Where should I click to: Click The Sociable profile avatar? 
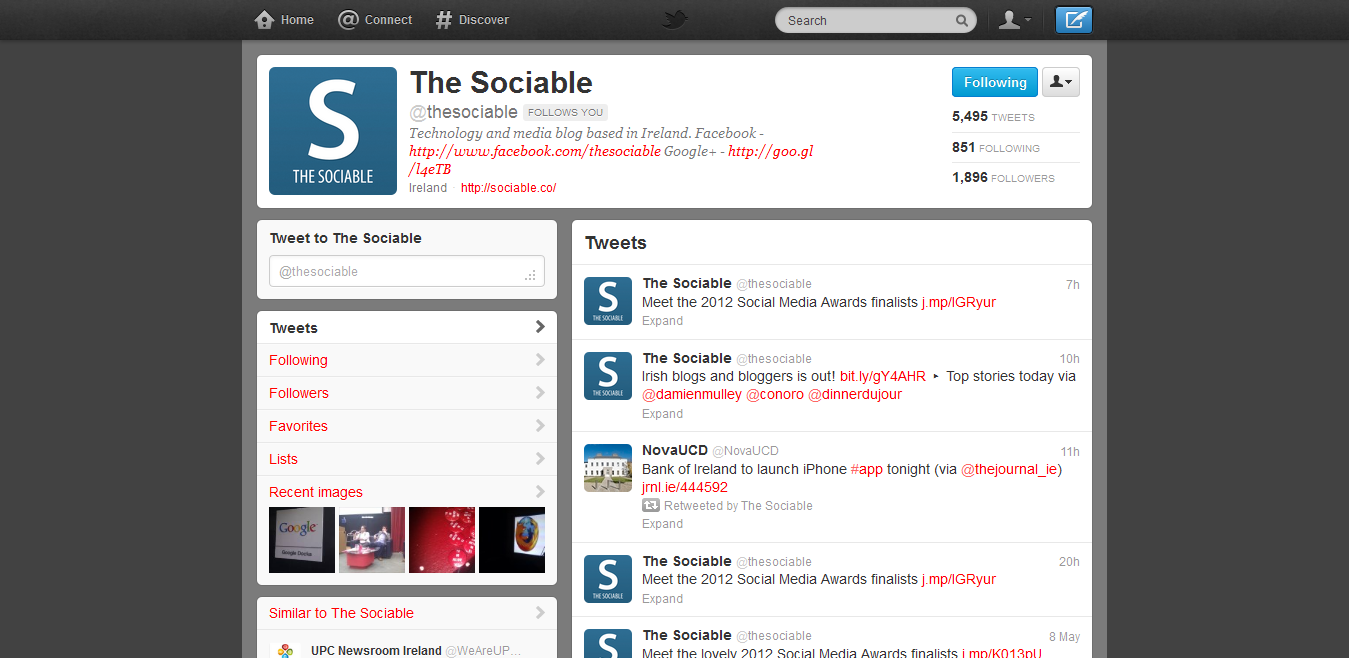333,131
